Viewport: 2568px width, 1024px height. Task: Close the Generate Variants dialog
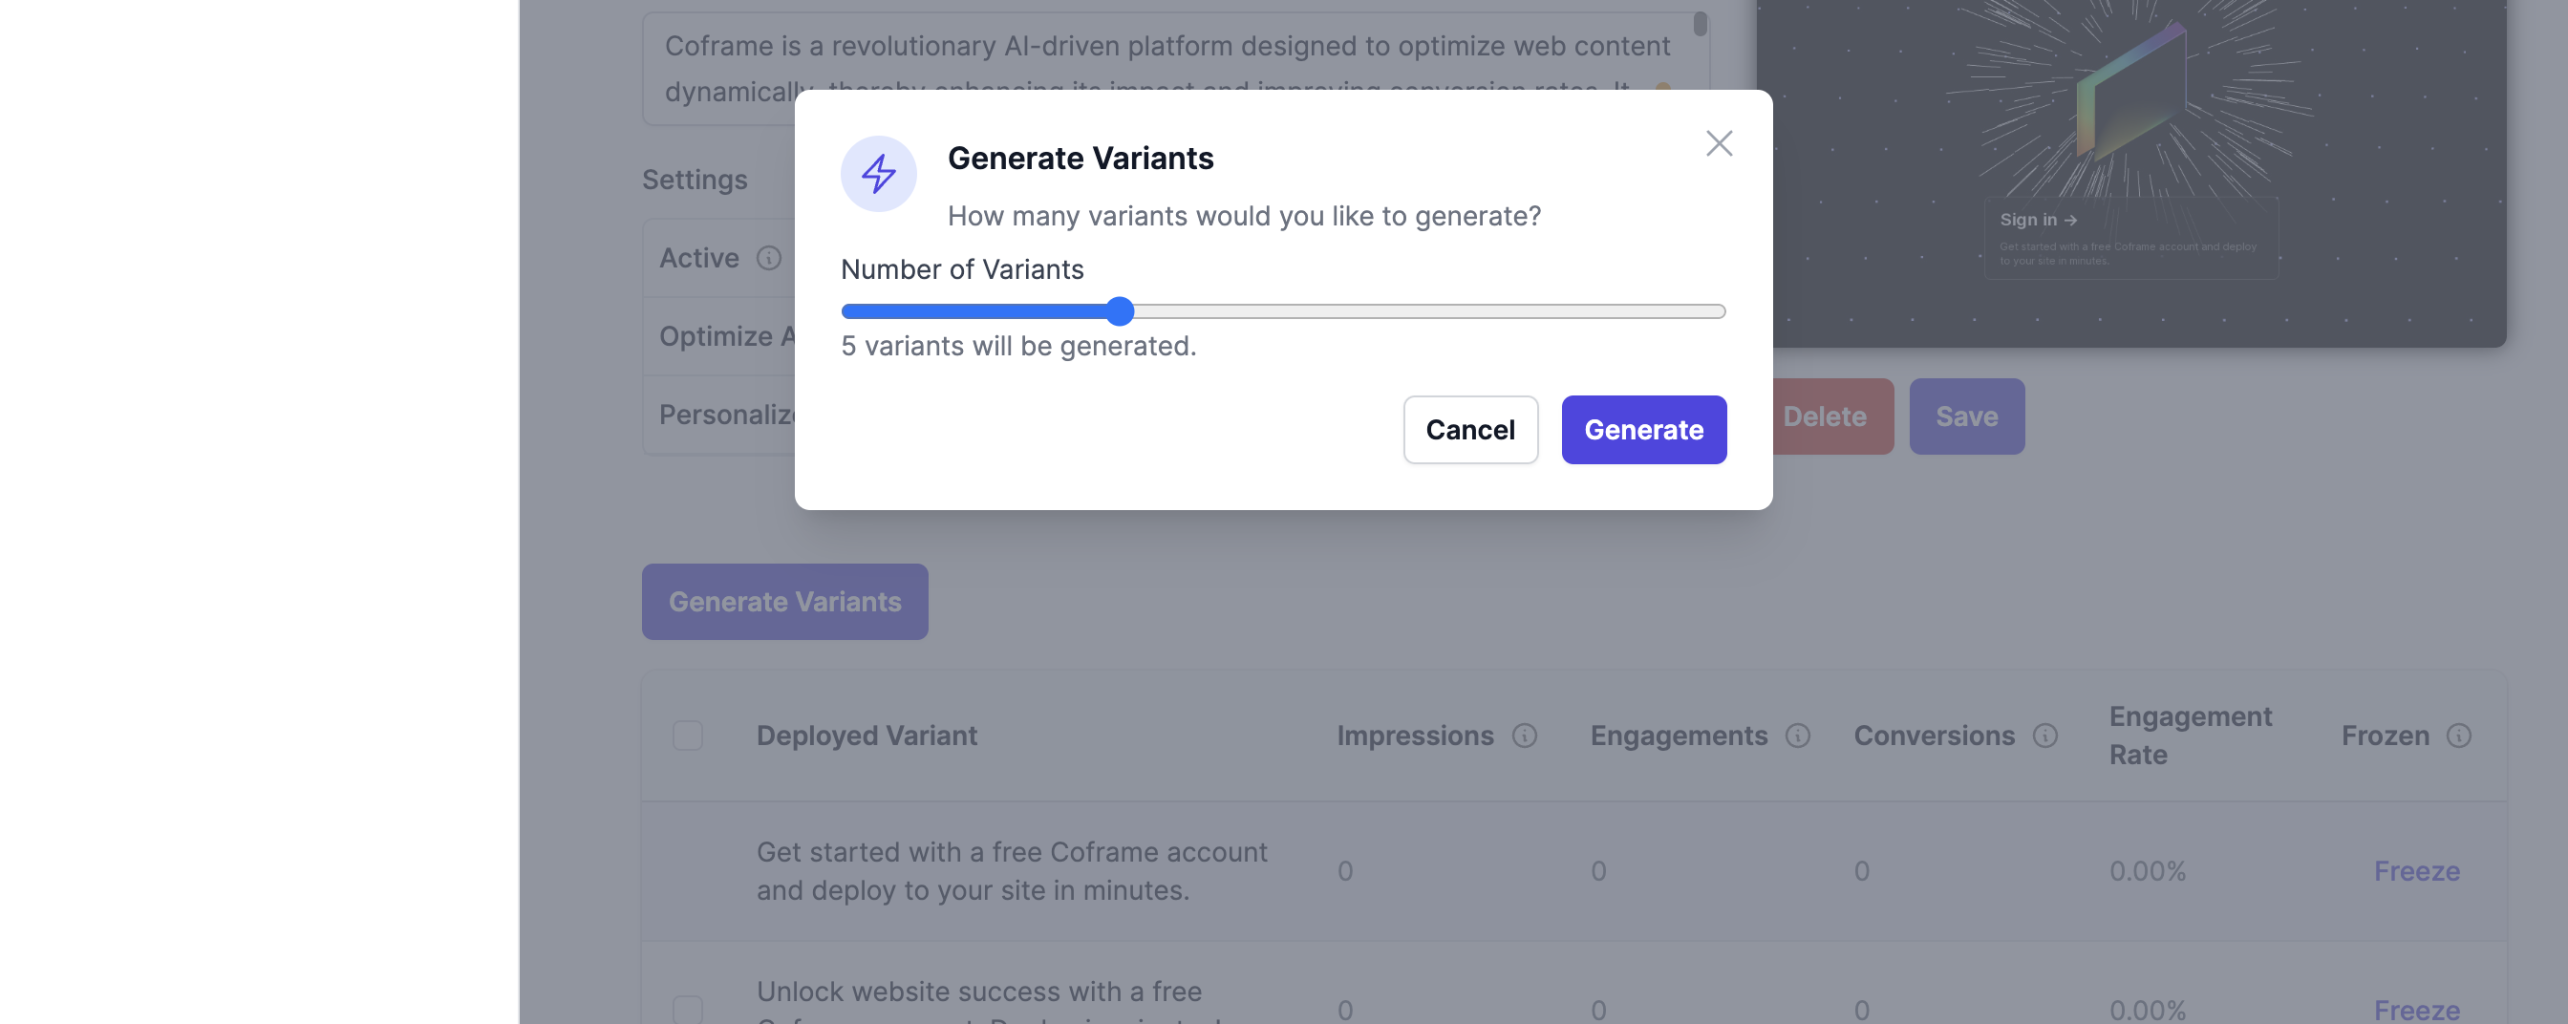tap(1718, 143)
